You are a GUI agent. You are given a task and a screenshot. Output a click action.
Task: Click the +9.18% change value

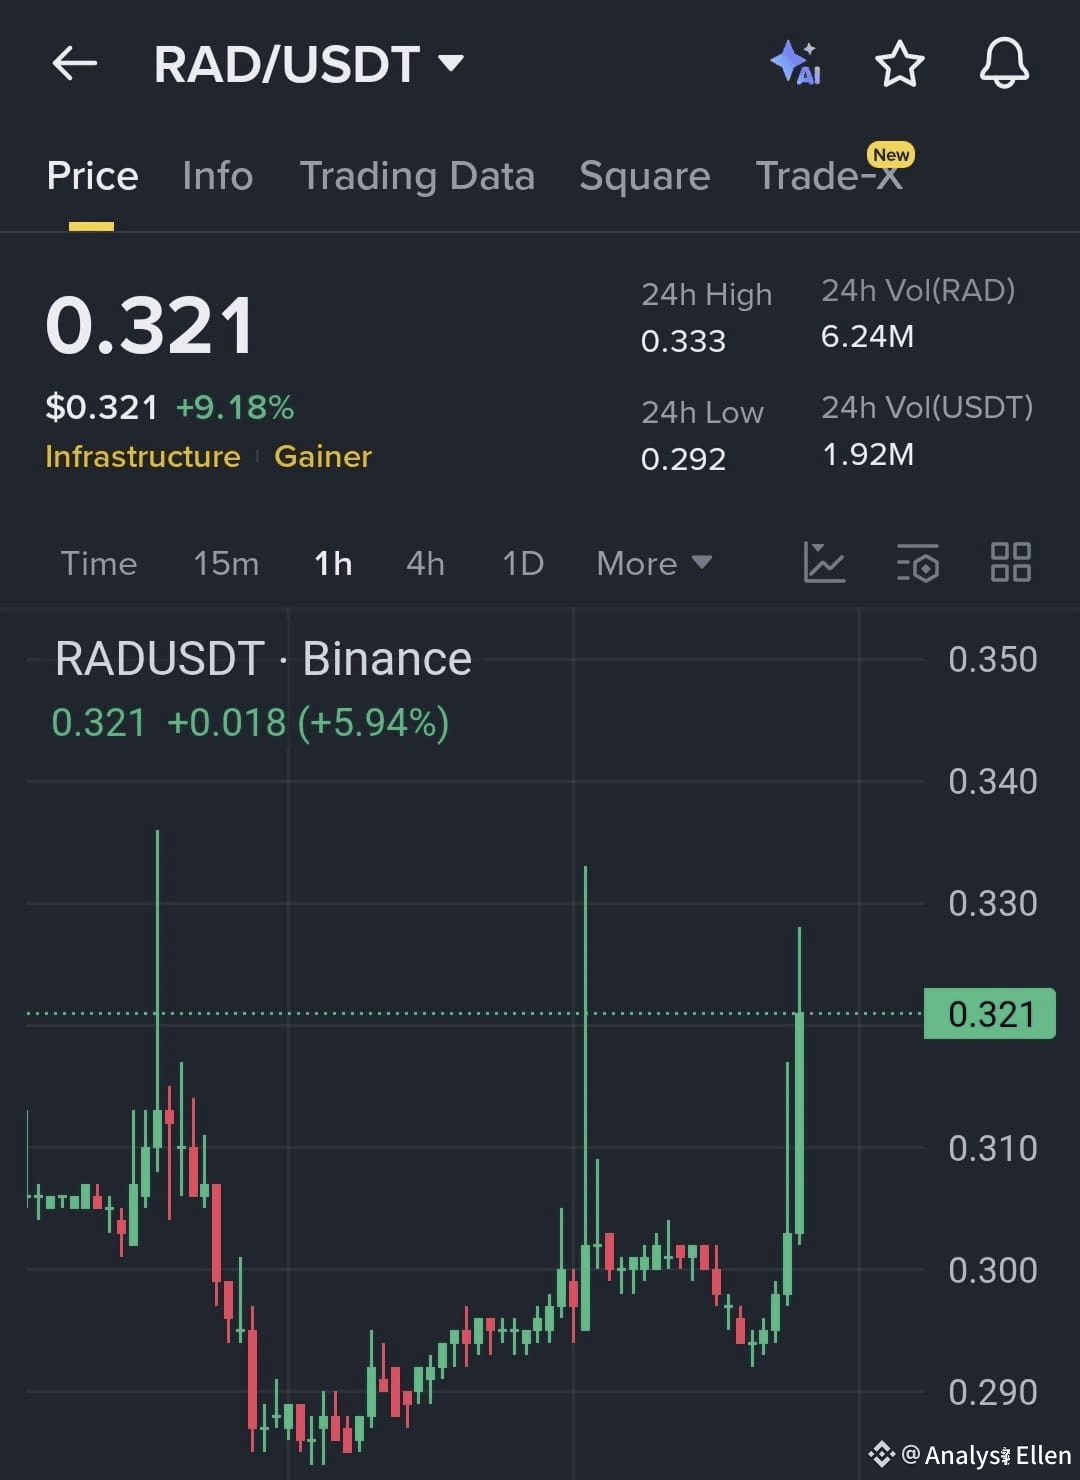(235, 407)
